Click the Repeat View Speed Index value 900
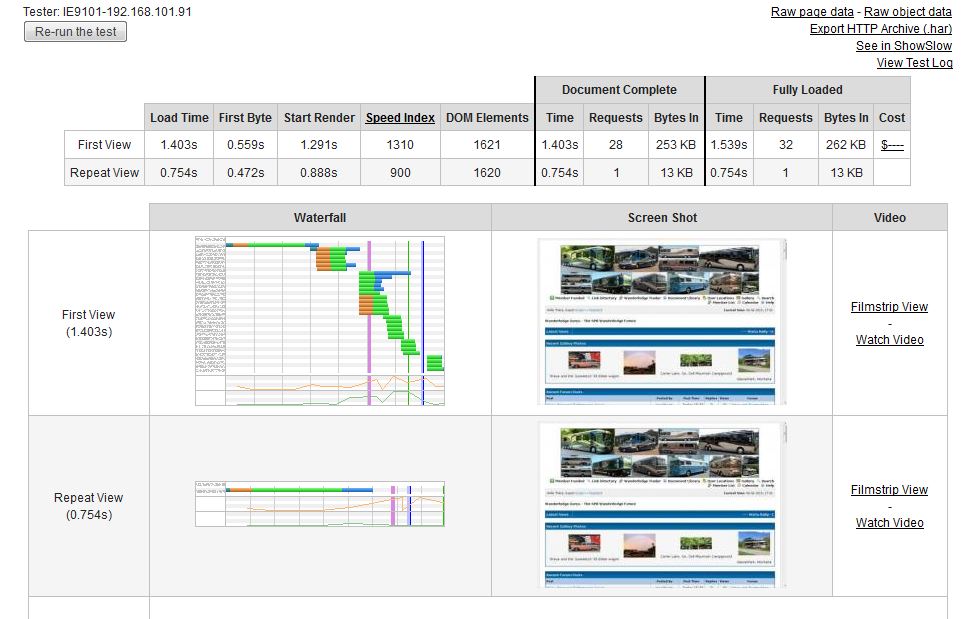This screenshot has width=964, height=619. click(400, 172)
